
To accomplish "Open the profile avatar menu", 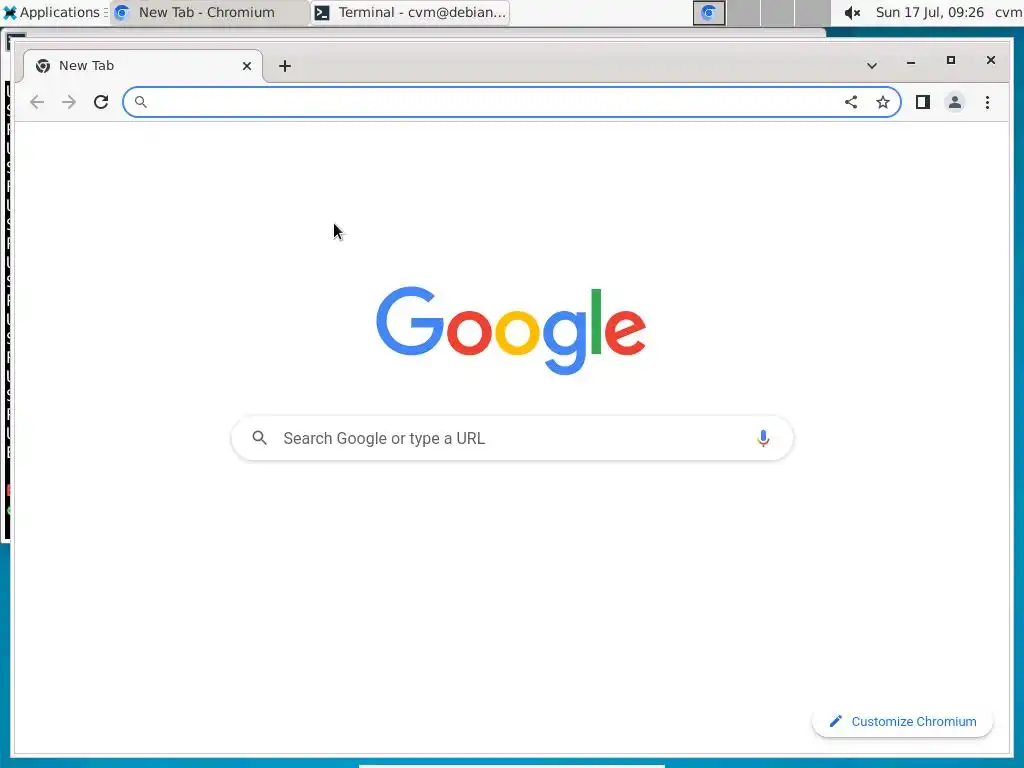I will [x=955, y=102].
